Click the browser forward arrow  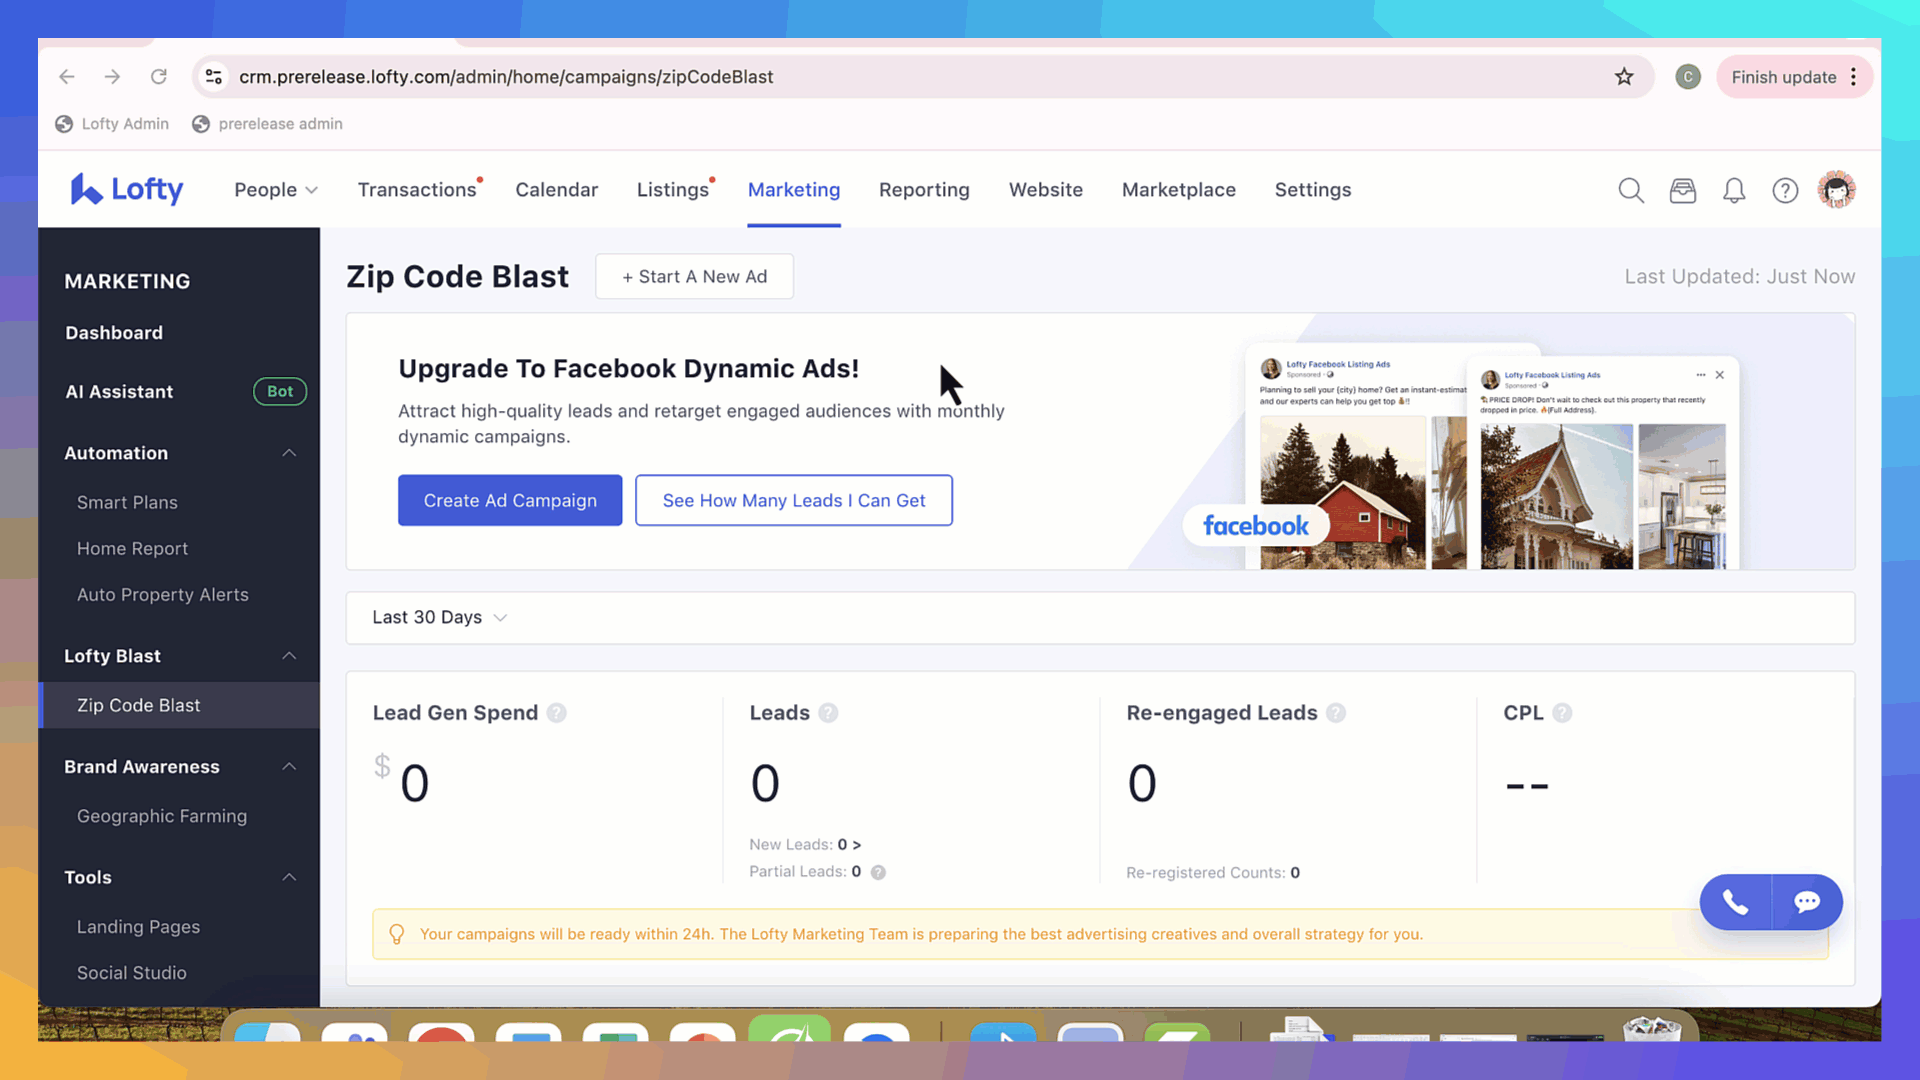112,77
